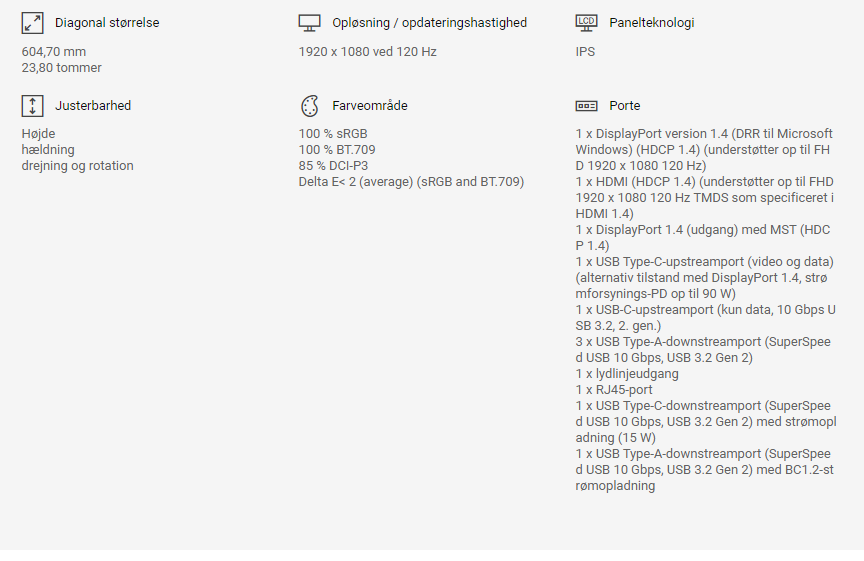Click the IPS panel value

tap(585, 52)
